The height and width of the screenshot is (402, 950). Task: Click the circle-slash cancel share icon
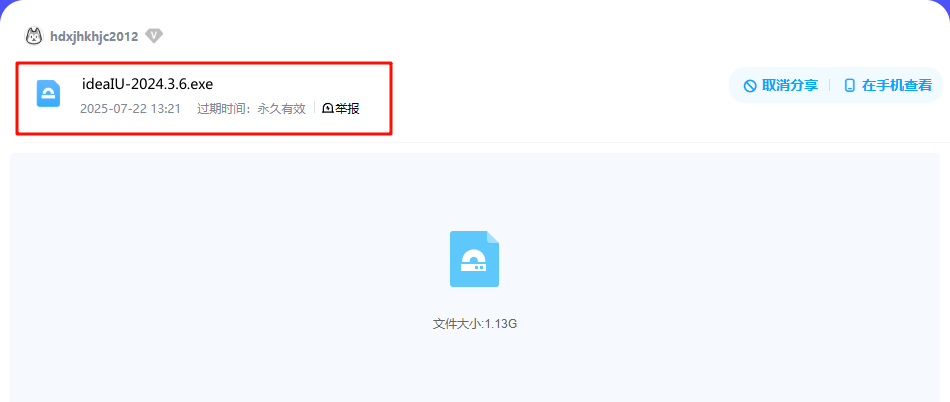(x=750, y=86)
